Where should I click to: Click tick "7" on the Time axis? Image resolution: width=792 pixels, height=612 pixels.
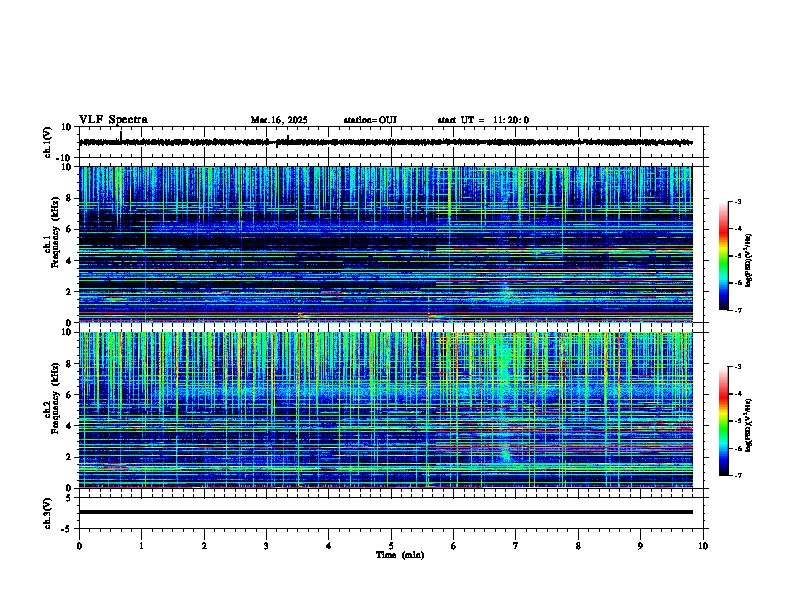pyautogui.click(x=516, y=546)
